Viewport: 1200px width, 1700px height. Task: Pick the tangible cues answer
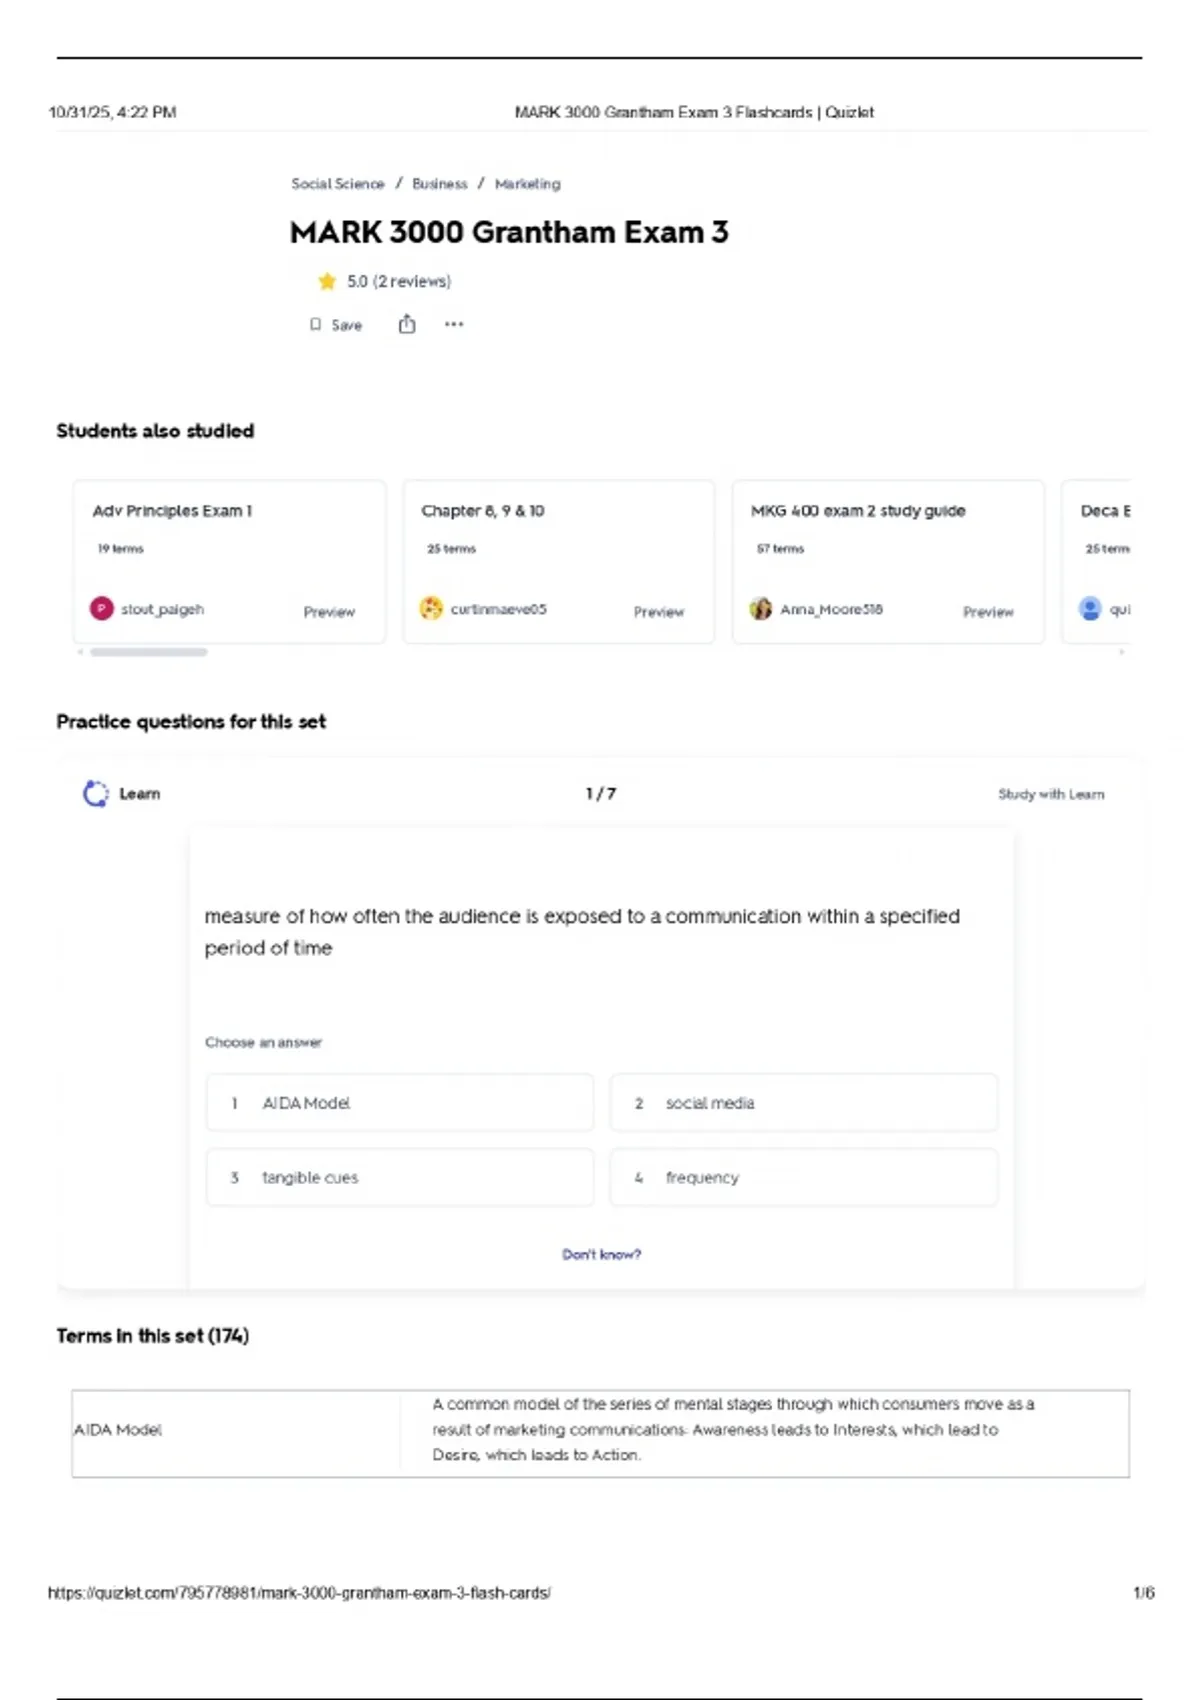pos(400,1178)
